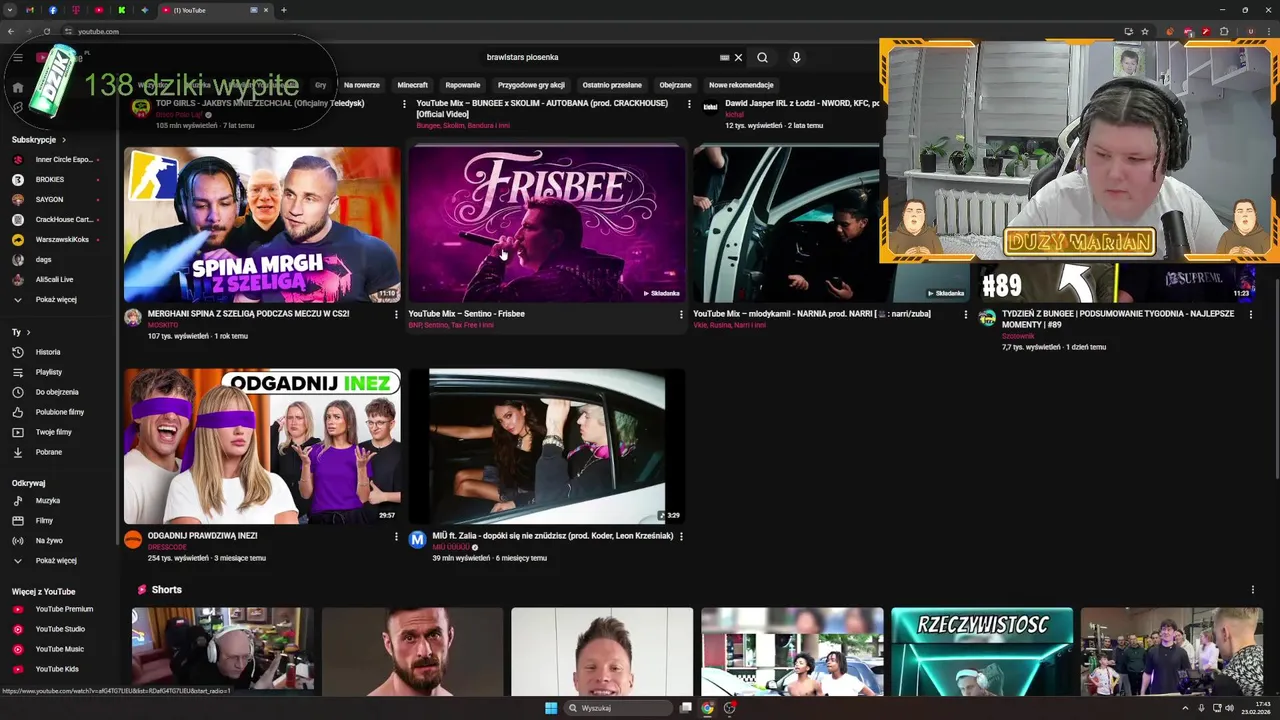The width and height of the screenshot is (1280, 720).
Task: Play the MIÜ ft. Zalia car thumbnail
Action: tap(547, 446)
